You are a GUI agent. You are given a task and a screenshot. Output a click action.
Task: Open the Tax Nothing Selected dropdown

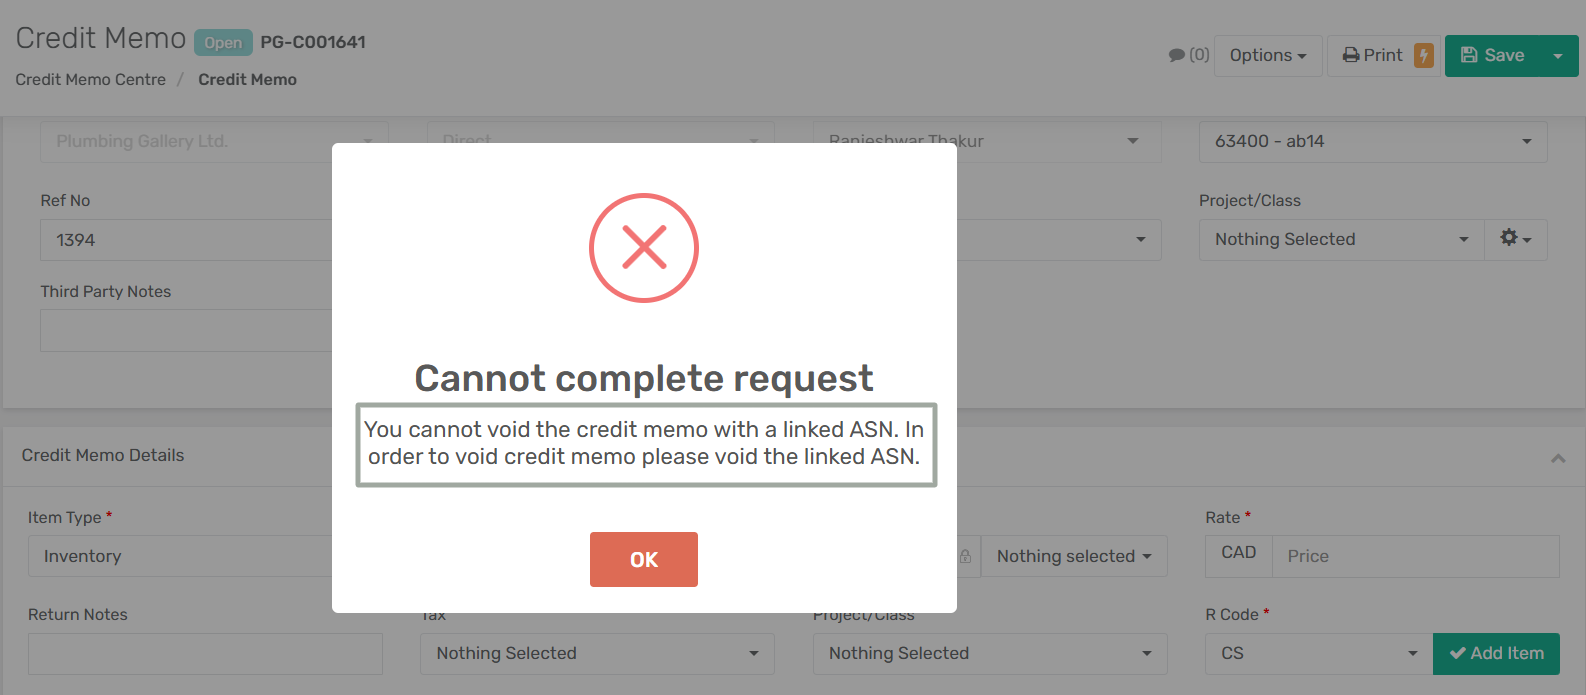tap(596, 654)
